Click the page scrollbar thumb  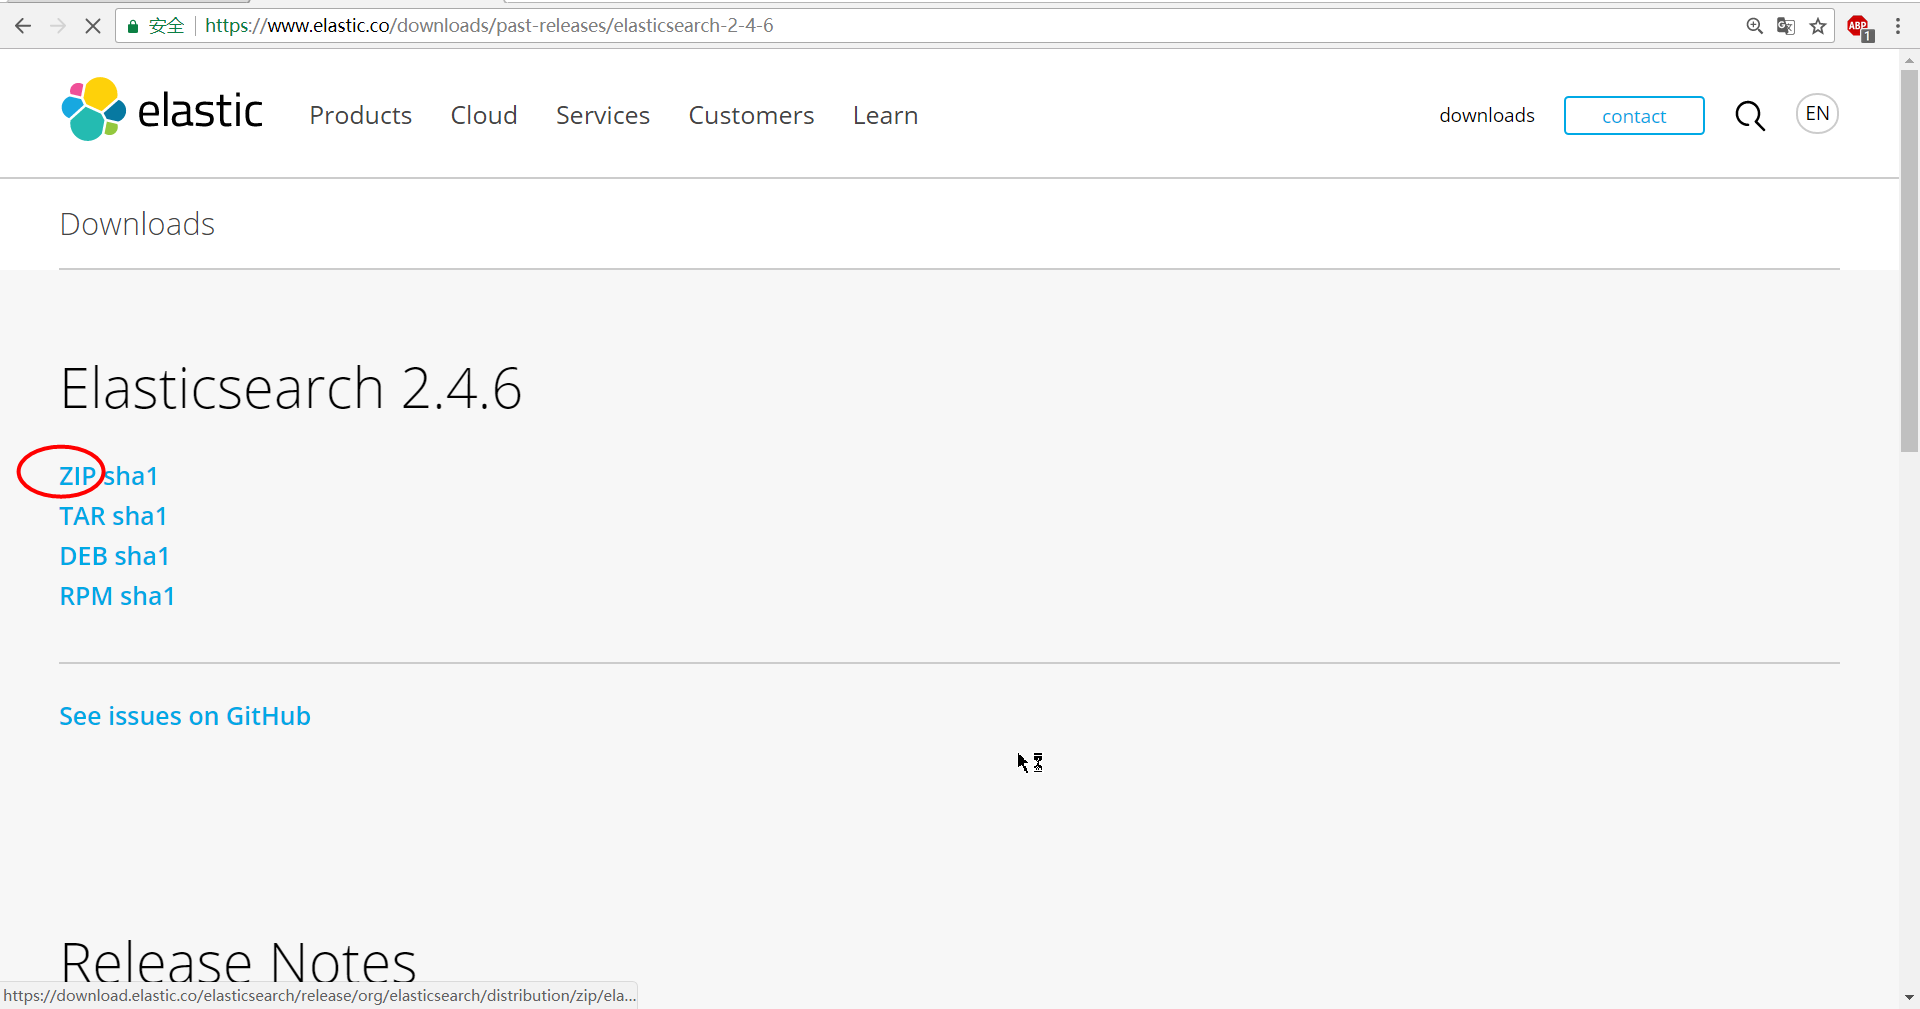(1909, 260)
